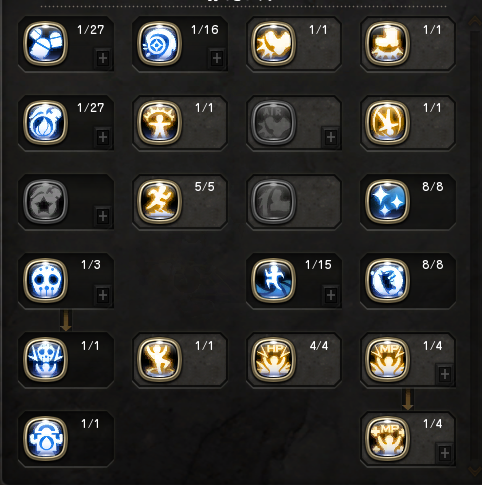
Task: Select the crowned figure gold skill icon
Action: click(159, 122)
